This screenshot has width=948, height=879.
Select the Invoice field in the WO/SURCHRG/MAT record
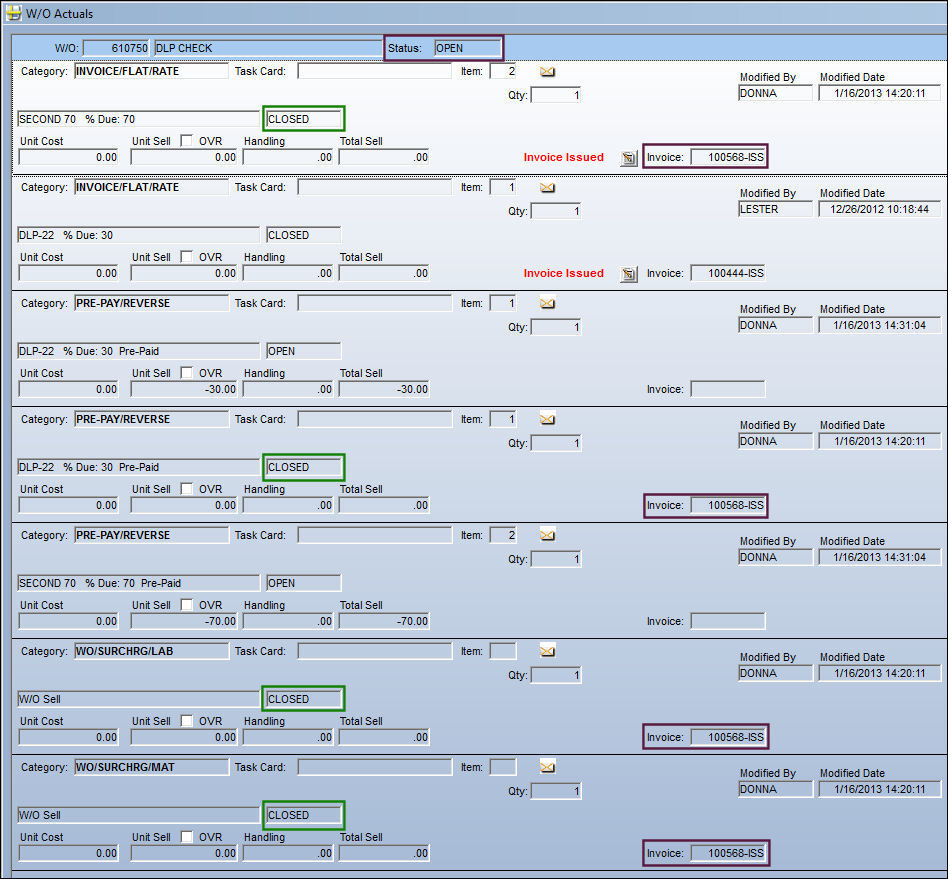coord(728,854)
